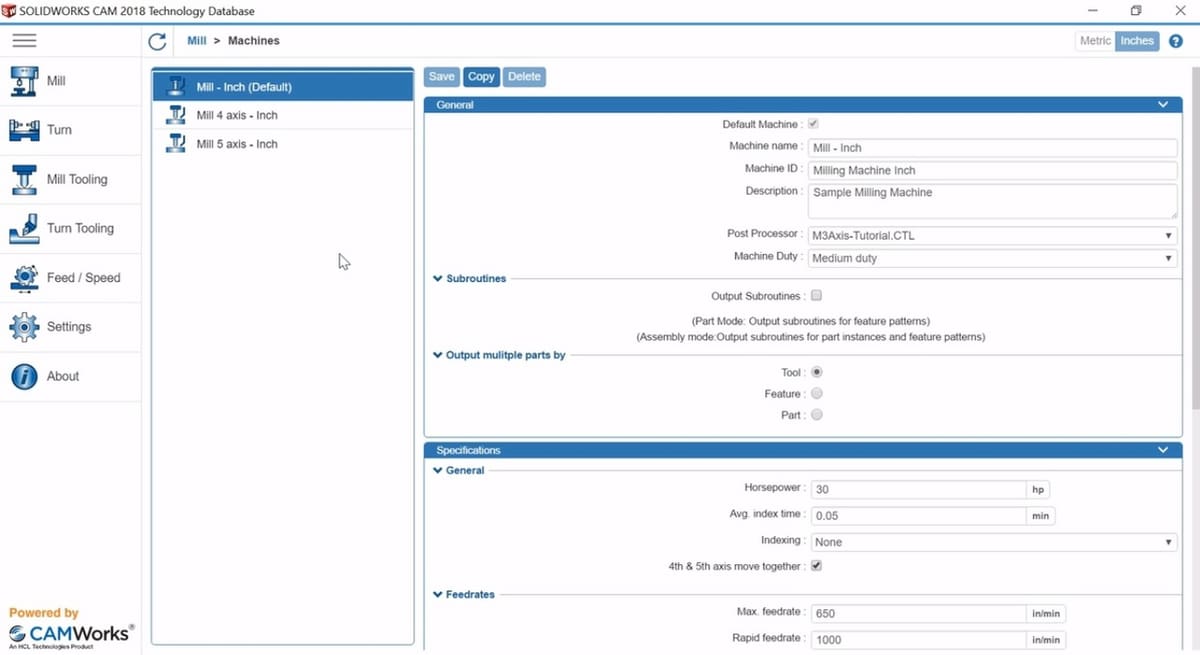Click the Horsepower input field
Image resolution: width=1200 pixels, height=655 pixels.
tap(917, 490)
